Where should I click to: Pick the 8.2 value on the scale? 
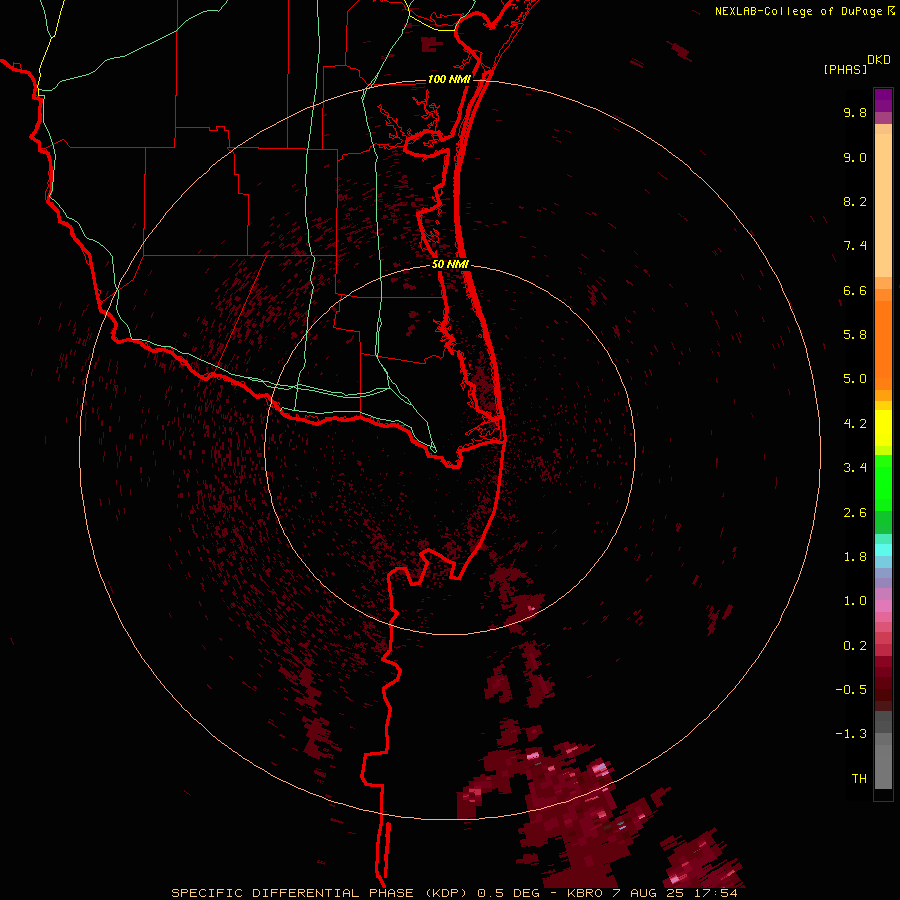[x=855, y=201]
